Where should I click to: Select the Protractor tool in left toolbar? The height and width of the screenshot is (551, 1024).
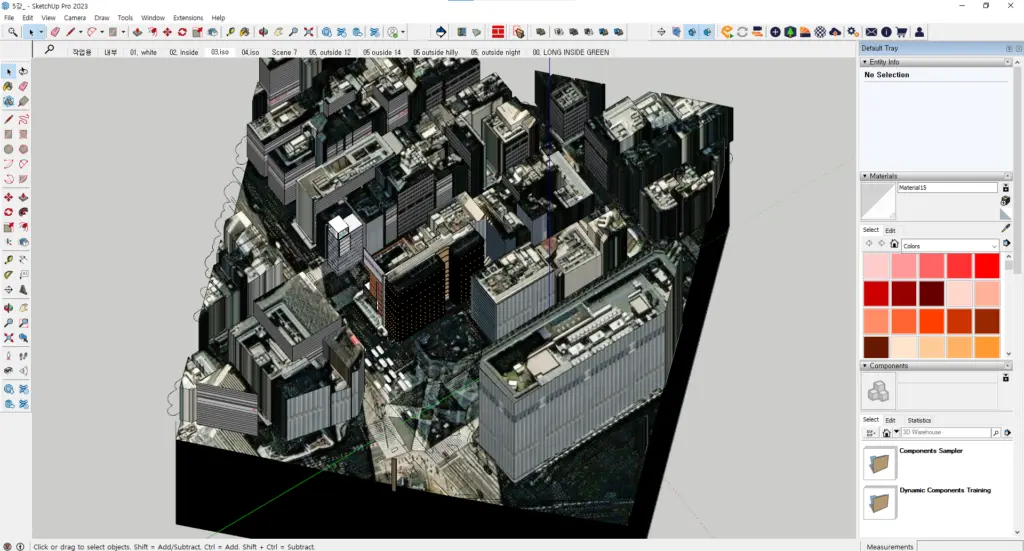pyautogui.click(x=8, y=275)
